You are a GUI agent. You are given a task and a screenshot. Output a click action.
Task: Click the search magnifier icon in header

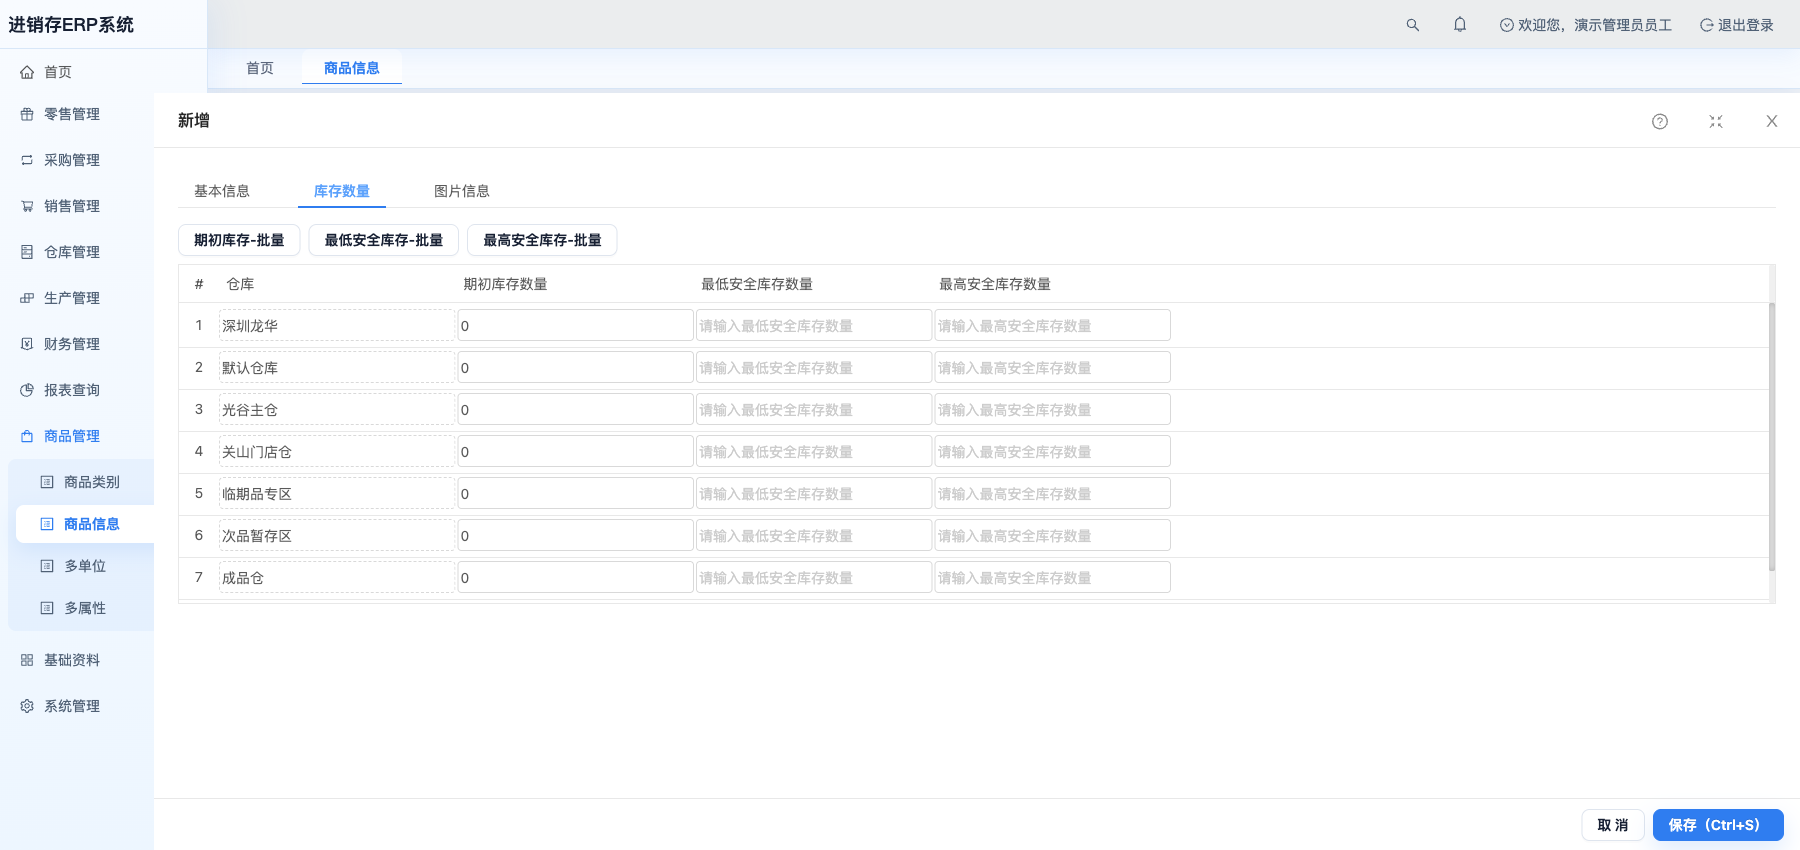pyautogui.click(x=1413, y=25)
